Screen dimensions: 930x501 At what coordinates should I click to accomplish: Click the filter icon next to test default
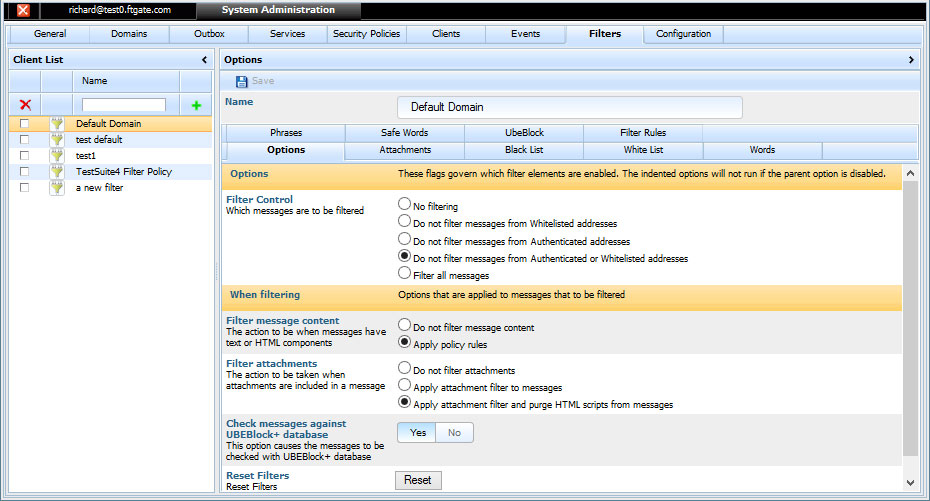(x=56, y=140)
